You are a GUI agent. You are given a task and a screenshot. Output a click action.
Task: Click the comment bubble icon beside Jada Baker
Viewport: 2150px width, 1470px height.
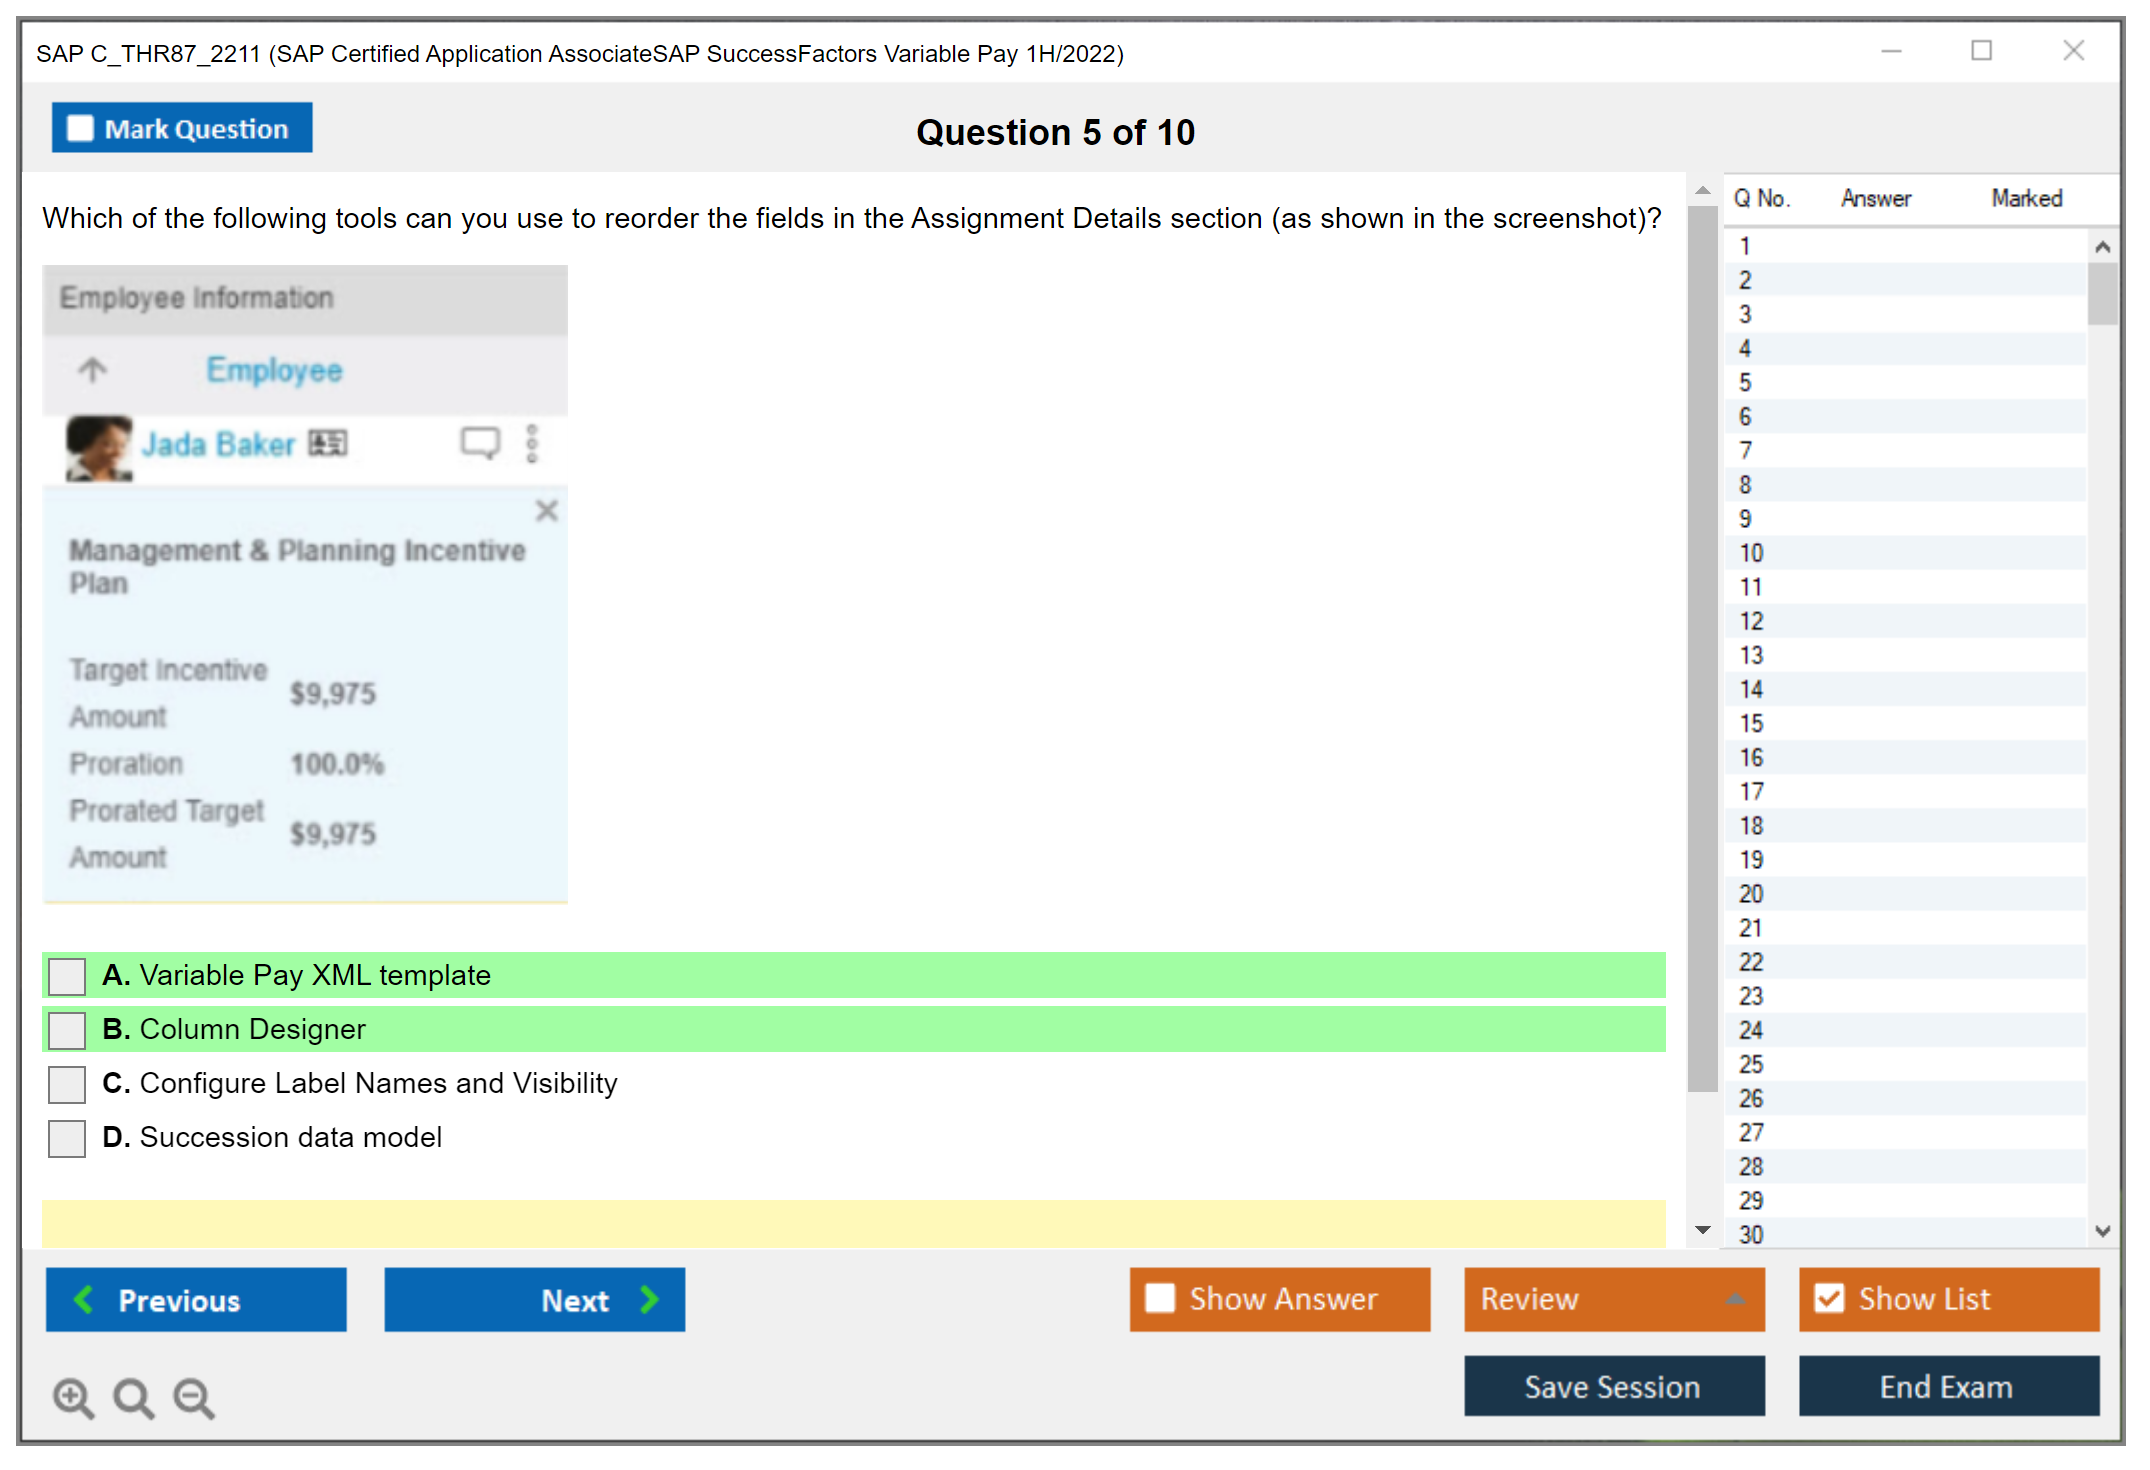point(480,442)
